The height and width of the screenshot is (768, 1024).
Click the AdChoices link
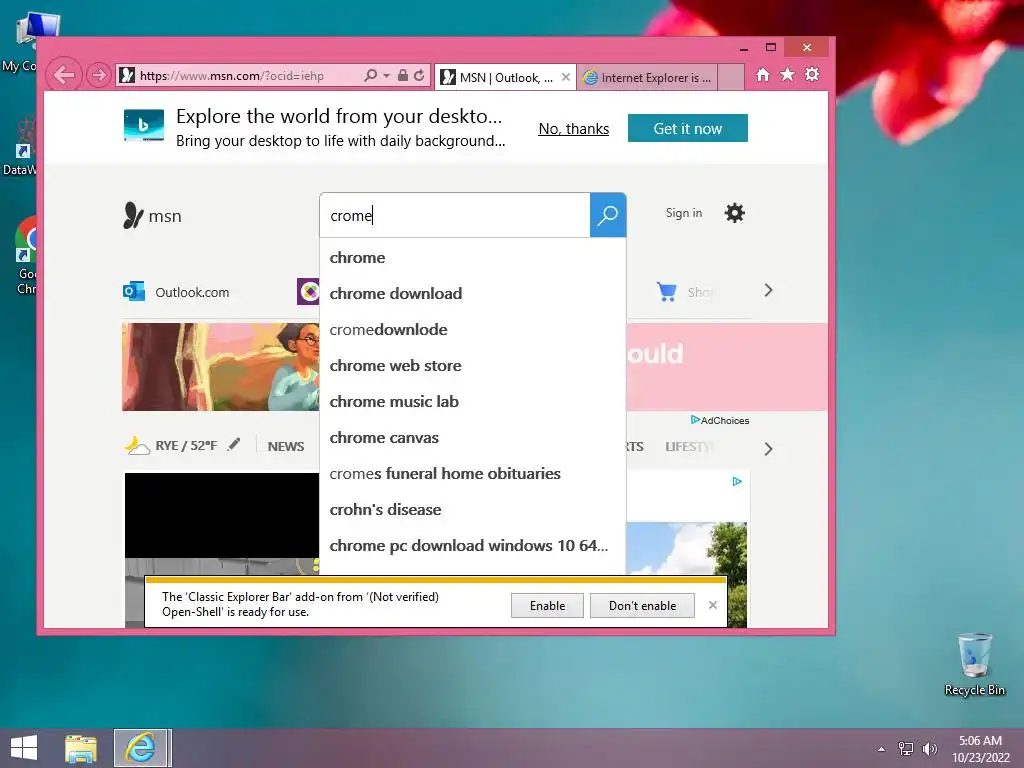720,421
